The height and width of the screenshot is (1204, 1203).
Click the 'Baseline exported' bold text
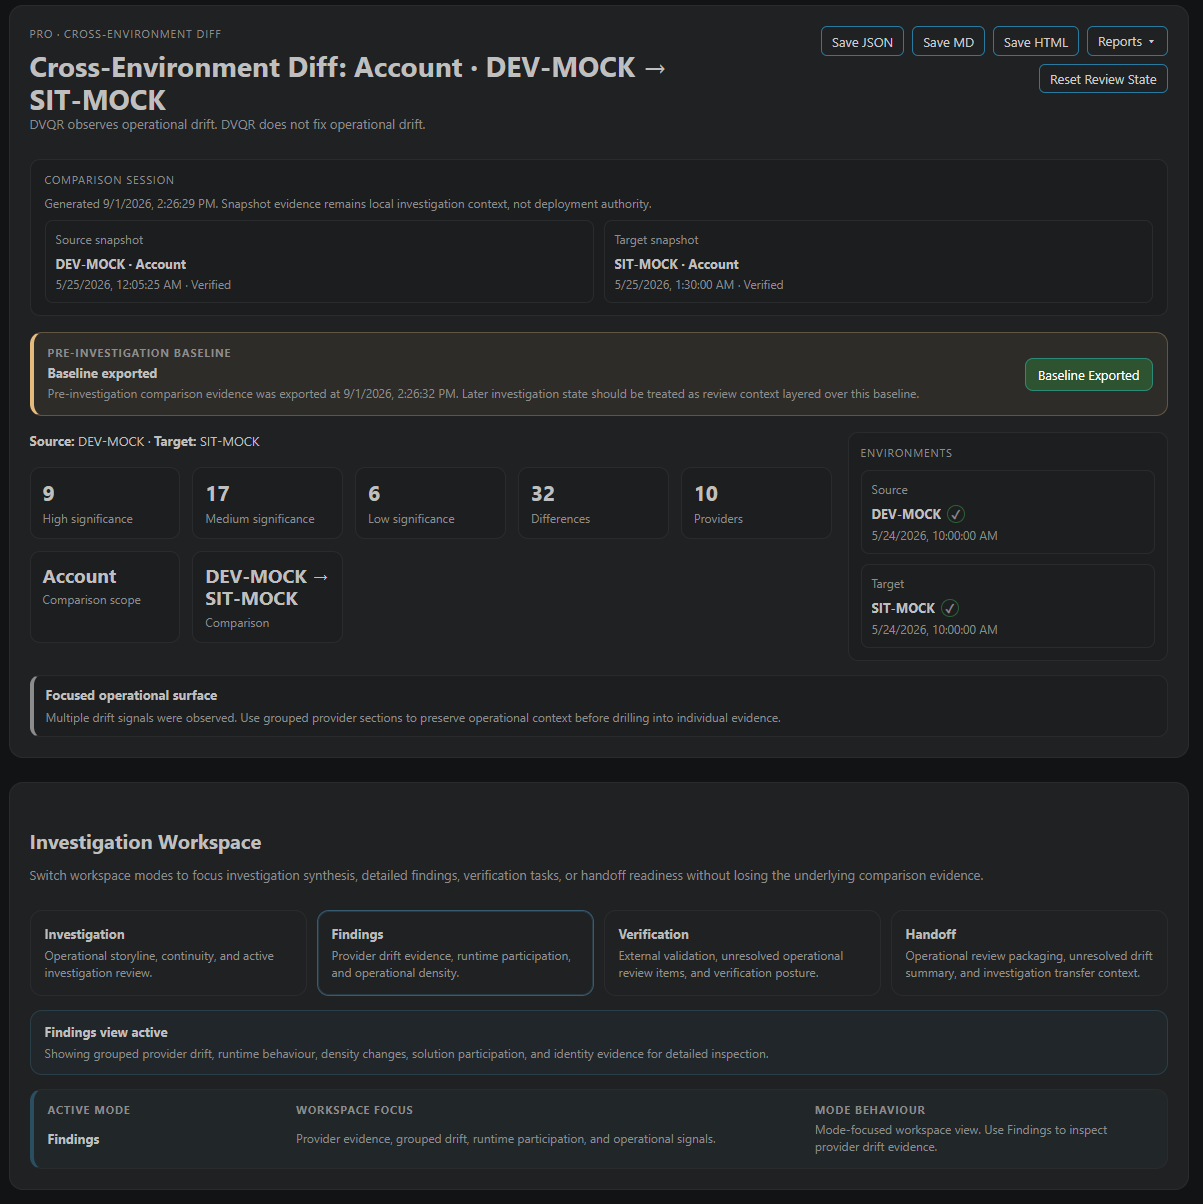[x=102, y=373]
